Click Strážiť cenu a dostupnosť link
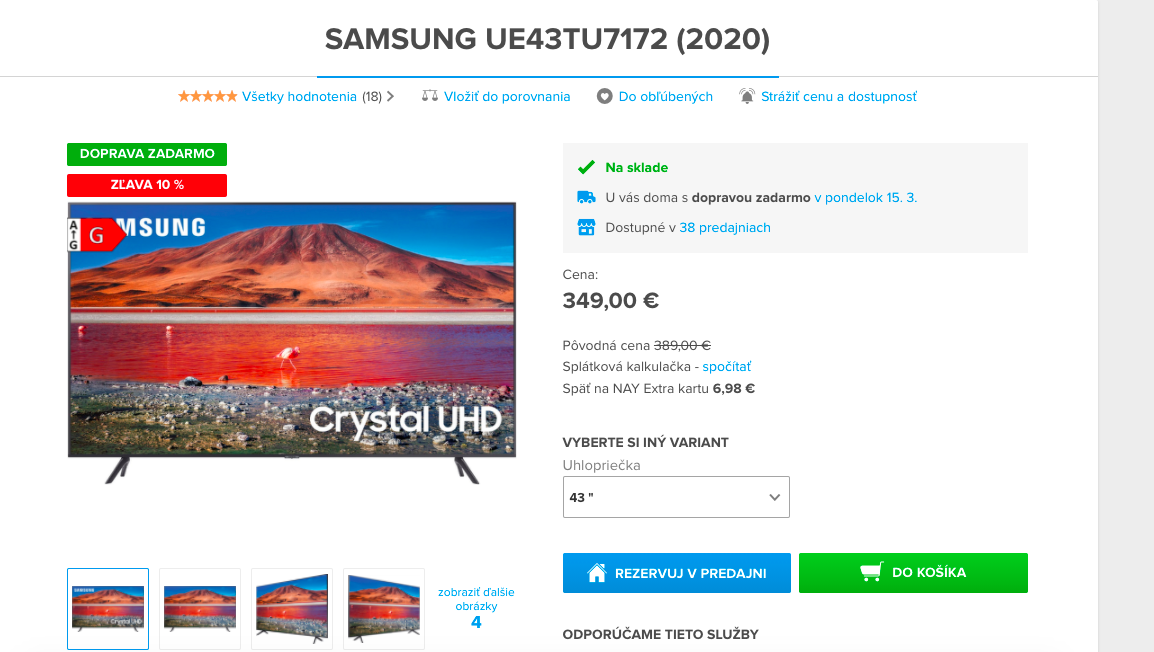Screen dimensions: 1154x652 [839, 96]
